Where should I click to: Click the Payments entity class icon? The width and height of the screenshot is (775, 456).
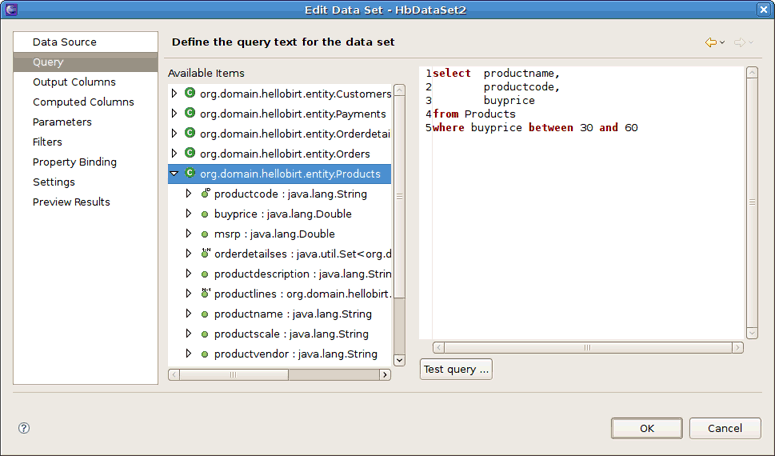pos(190,113)
